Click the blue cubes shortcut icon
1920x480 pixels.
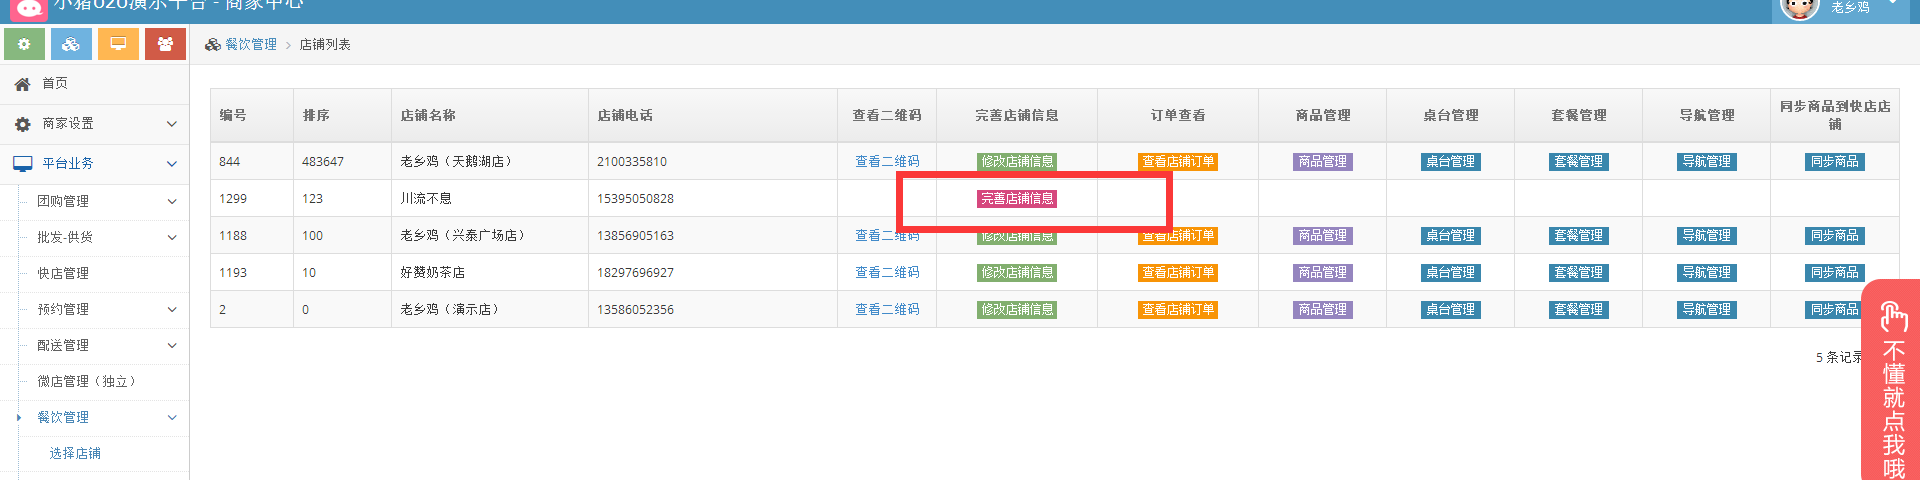pos(71,44)
